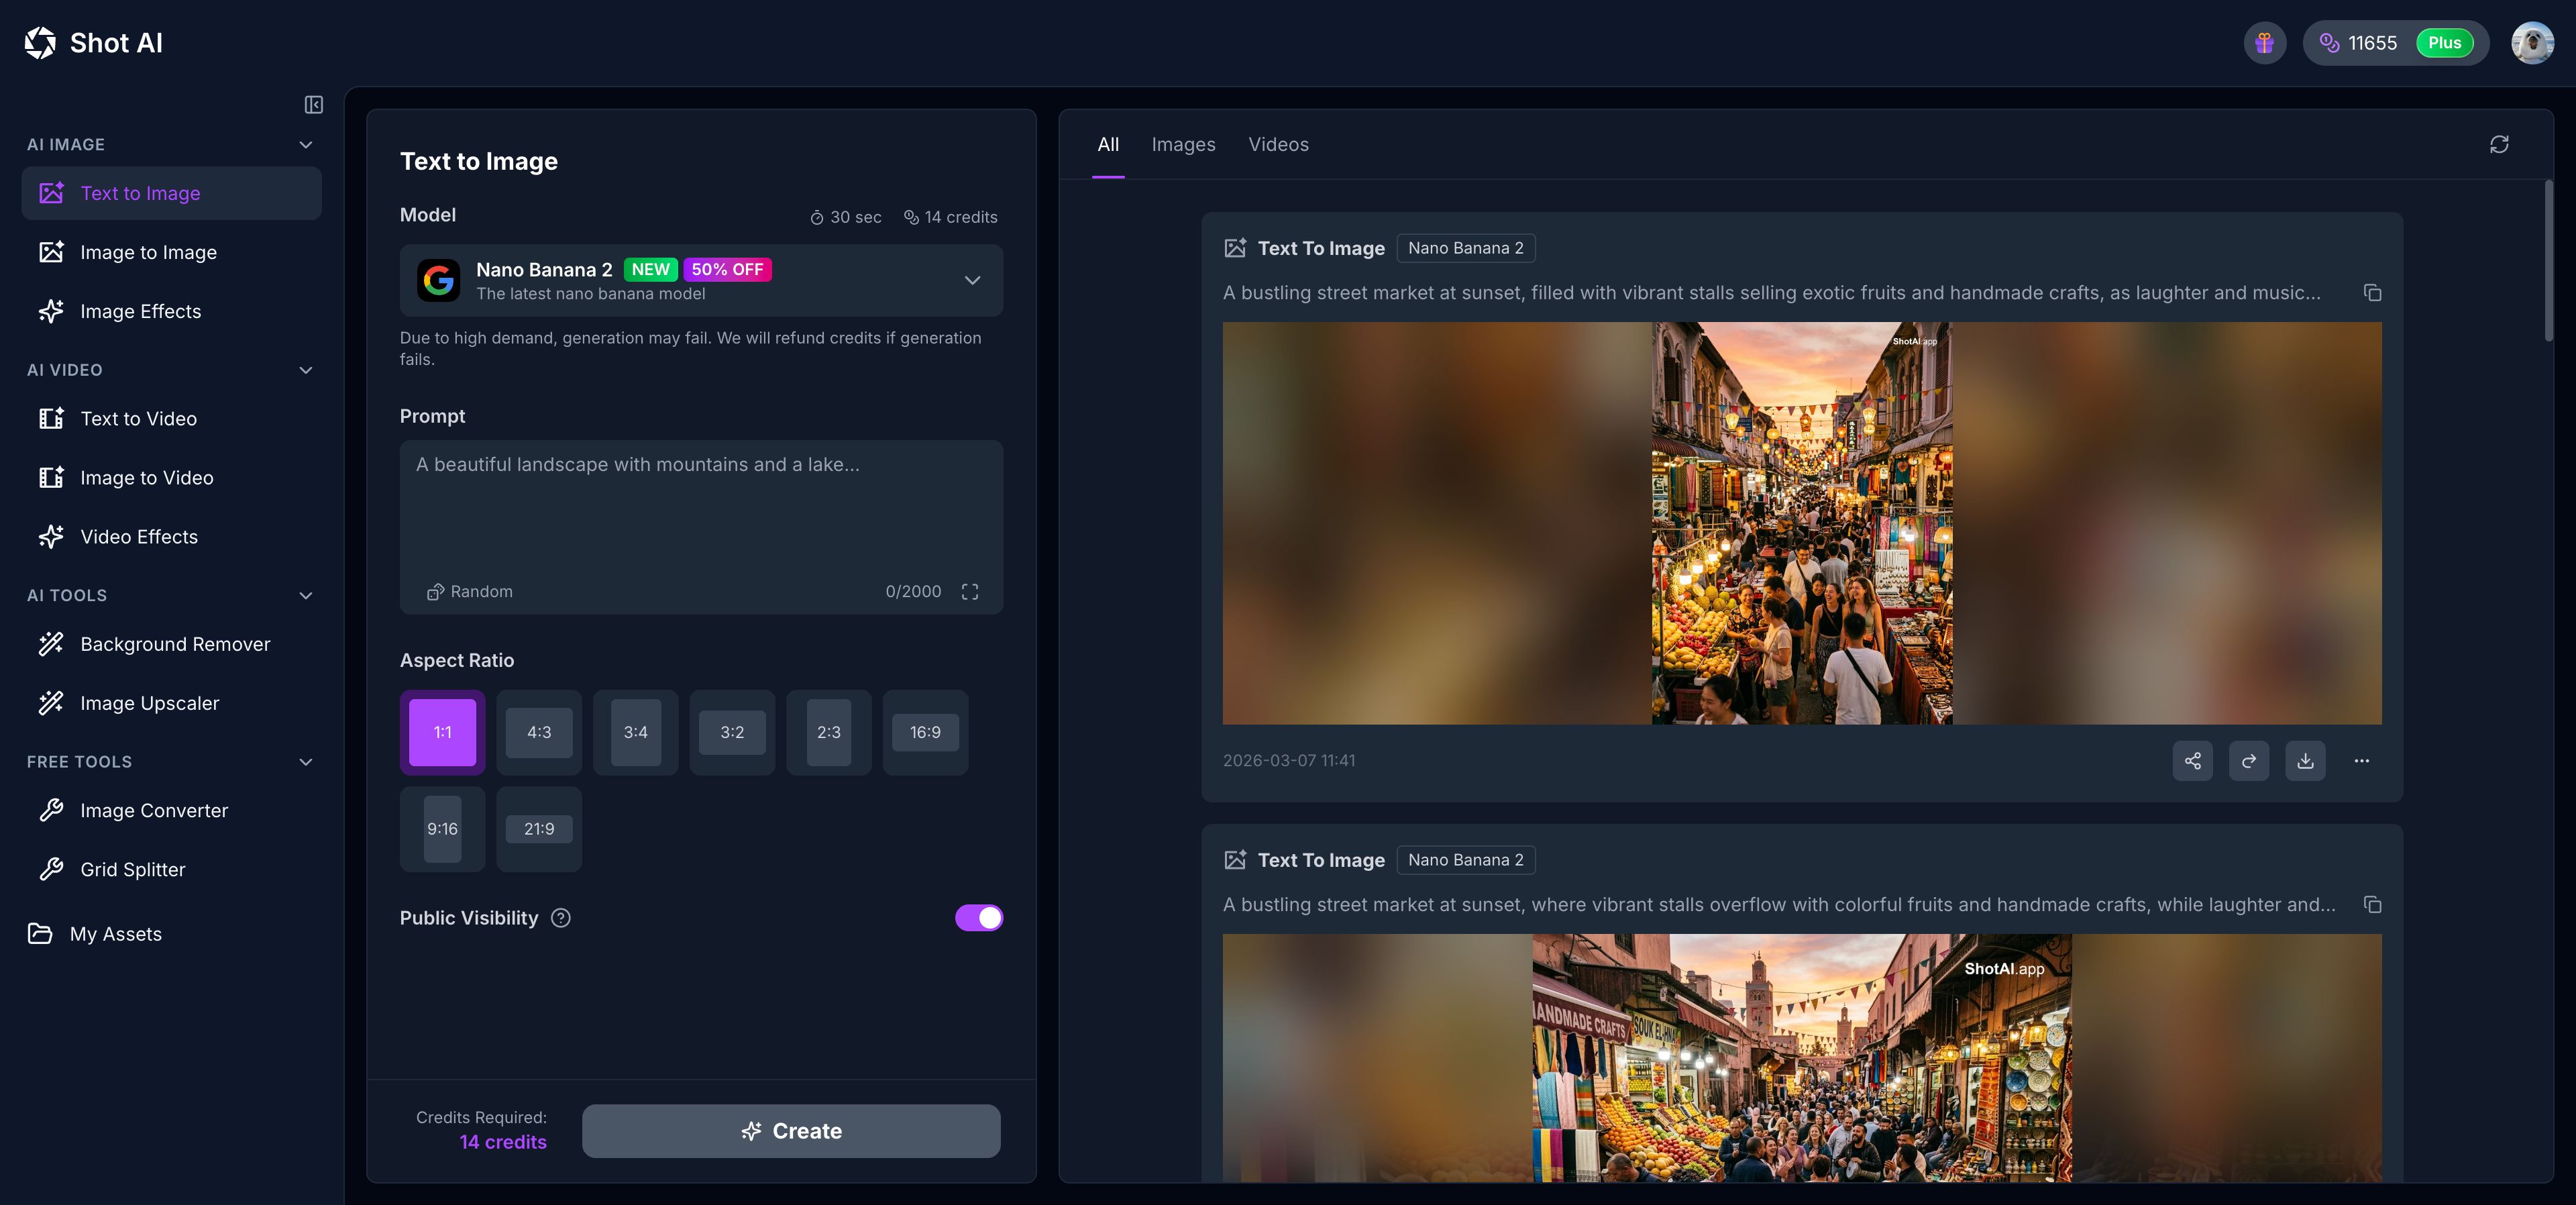Collapse the left navigation sidebar
The height and width of the screenshot is (1205, 2576).
pyautogui.click(x=313, y=105)
